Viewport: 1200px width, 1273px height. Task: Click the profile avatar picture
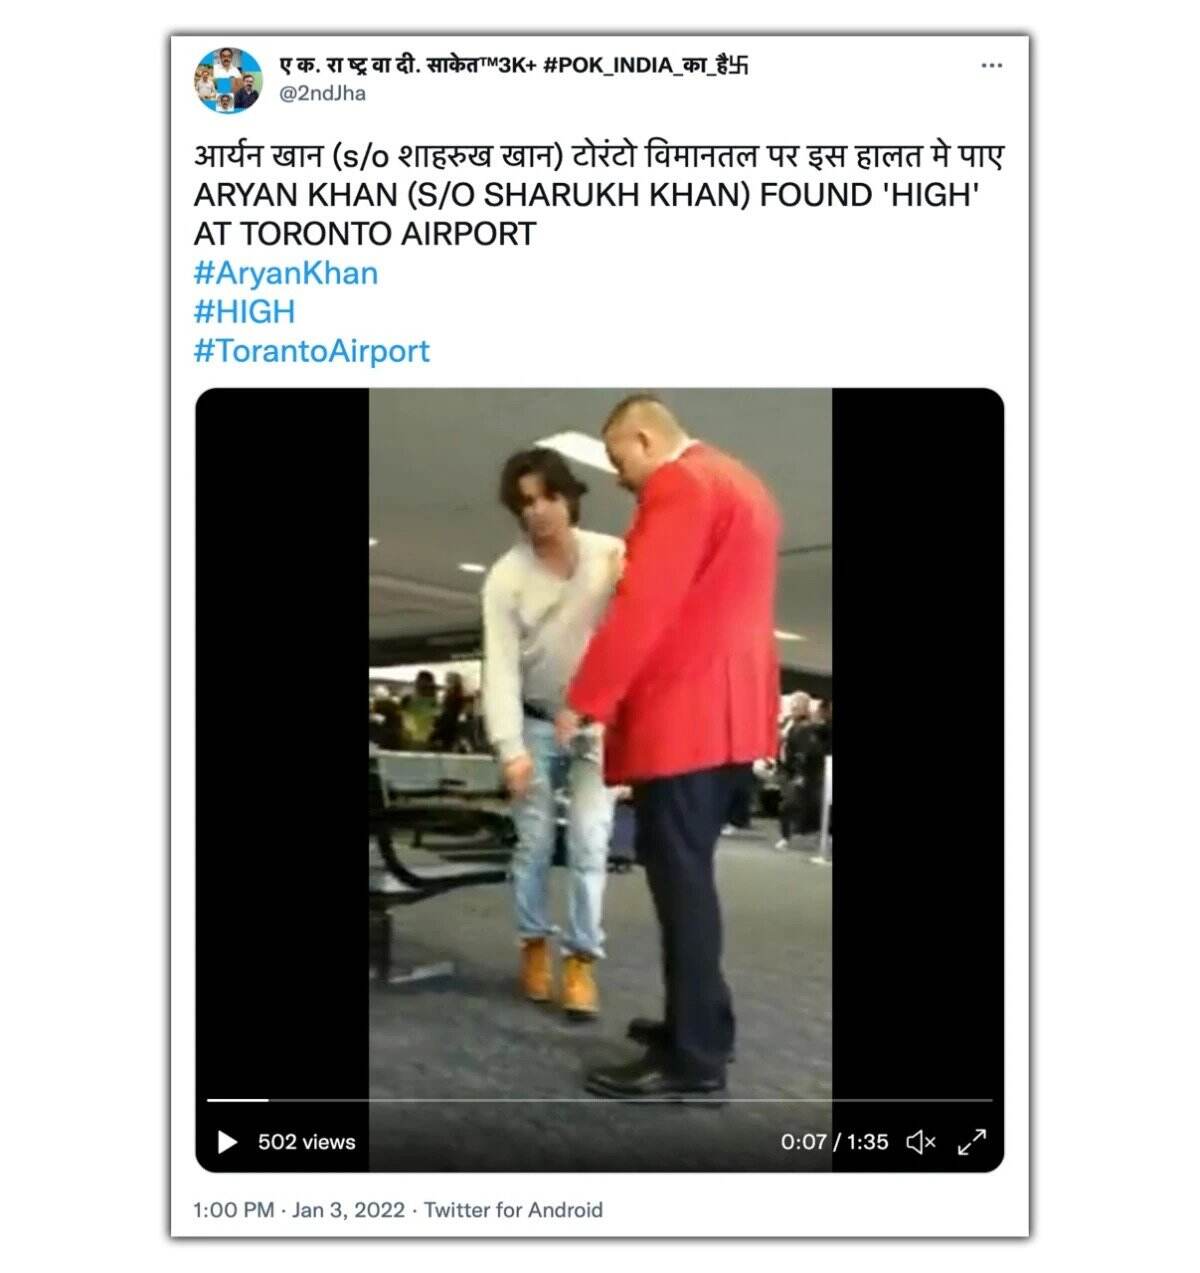click(x=229, y=81)
